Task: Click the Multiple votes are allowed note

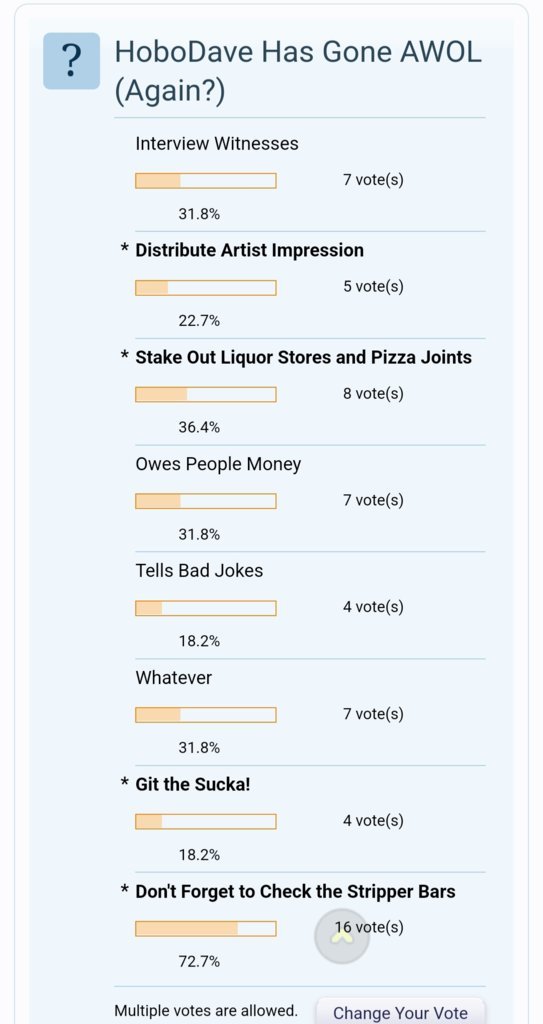Action: pyautogui.click(x=206, y=1011)
